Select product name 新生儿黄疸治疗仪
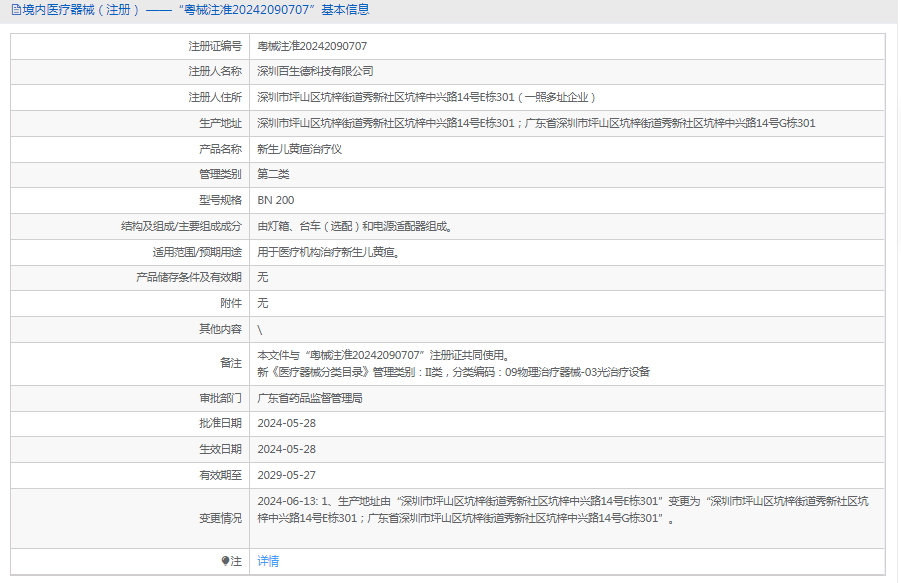901x583 pixels. [299, 149]
